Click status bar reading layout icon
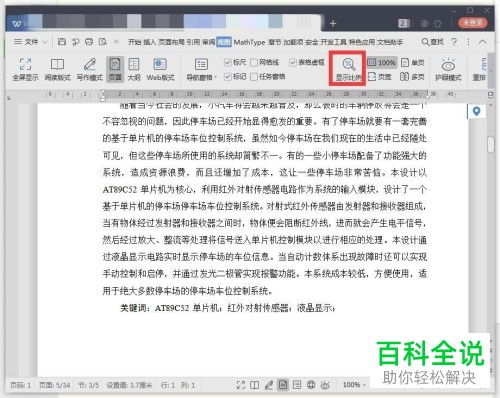Screen dimensions: 500x398 pyautogui.click(x=255, y=385)
